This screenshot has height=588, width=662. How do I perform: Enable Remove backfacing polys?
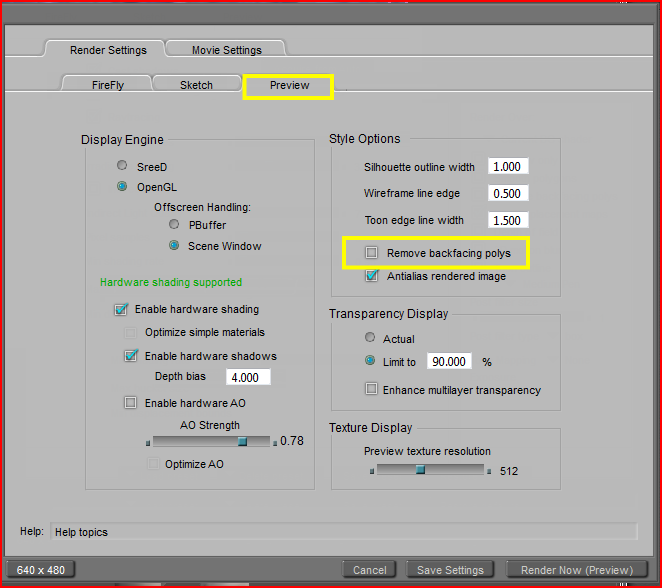click(372, 252)
